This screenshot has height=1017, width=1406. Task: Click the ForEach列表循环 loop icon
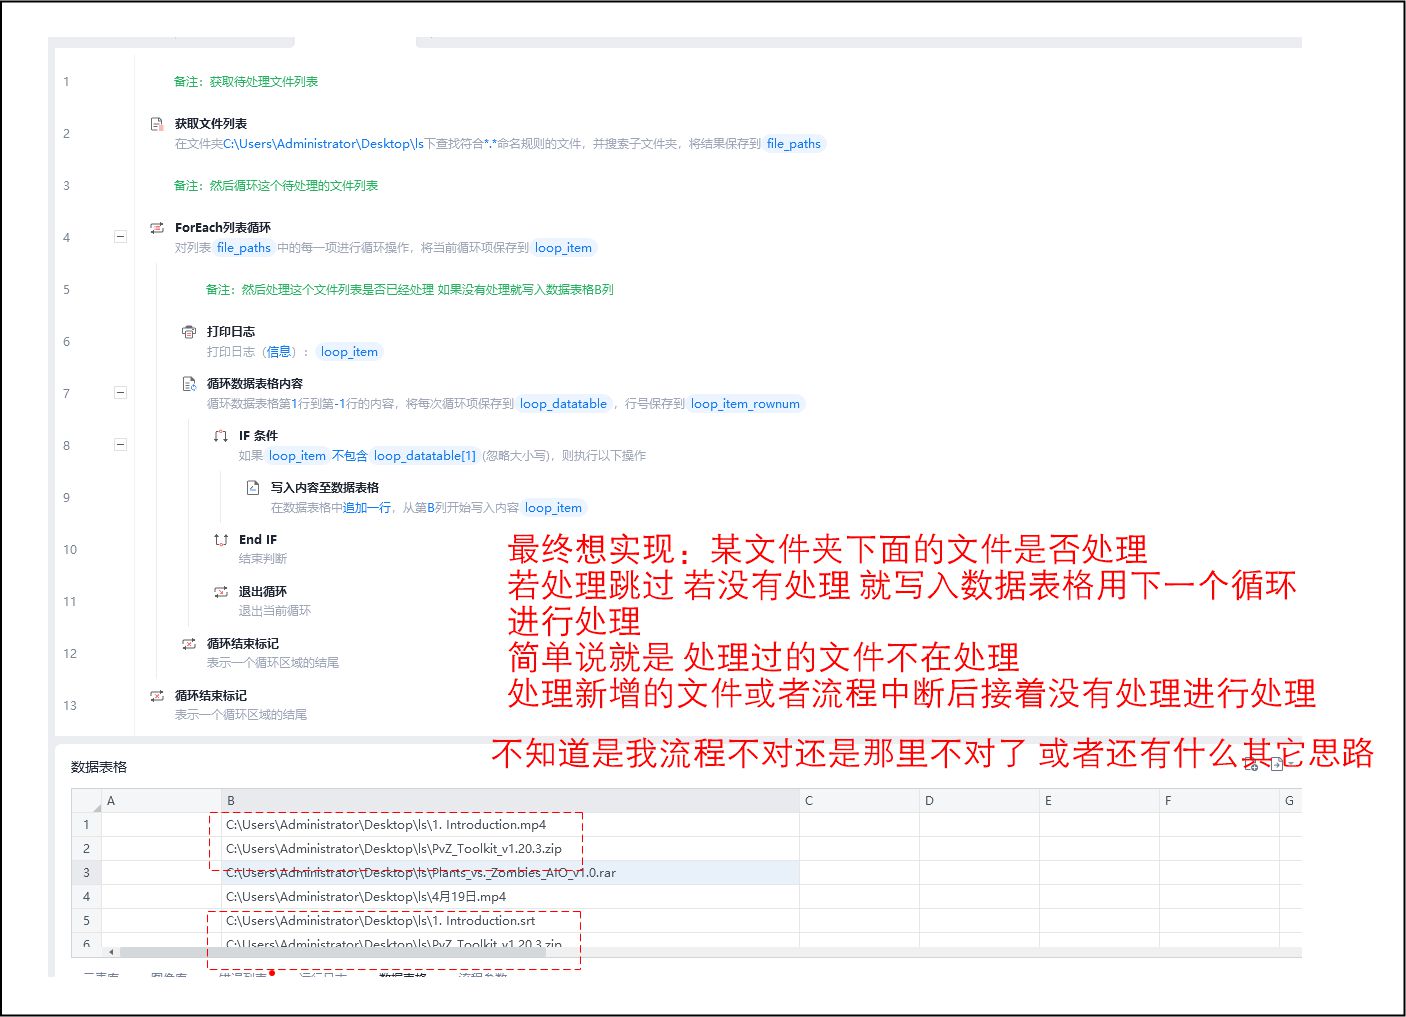coord(157,228)
